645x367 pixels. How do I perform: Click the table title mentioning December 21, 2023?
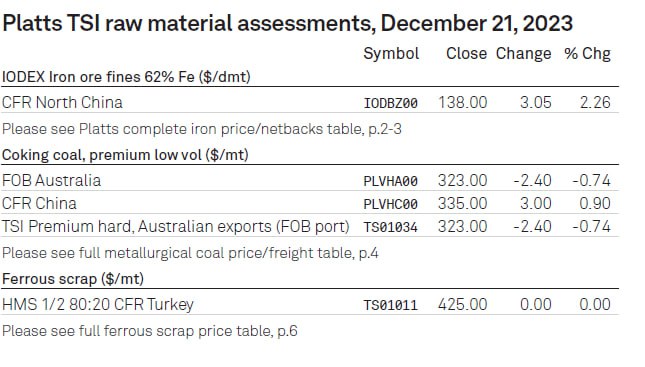point(287,23)
